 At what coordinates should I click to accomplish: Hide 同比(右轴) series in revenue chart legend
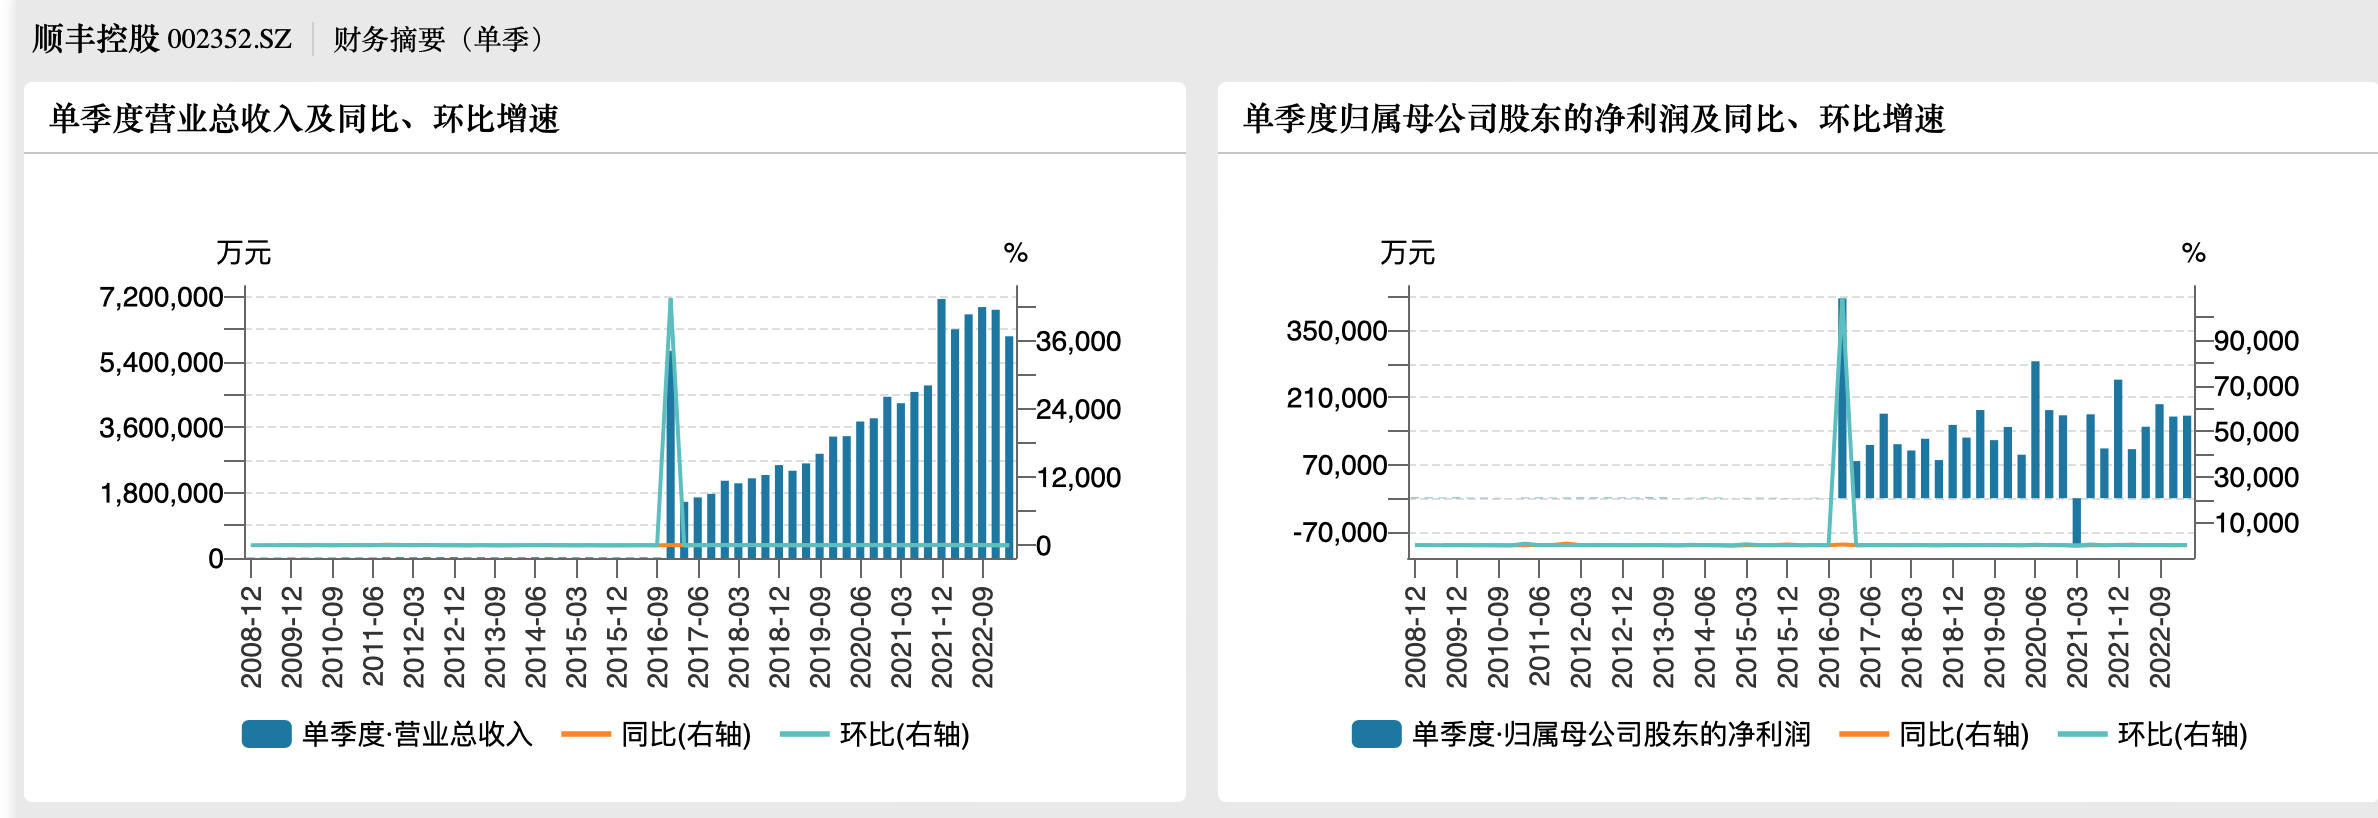click(685, 734)
